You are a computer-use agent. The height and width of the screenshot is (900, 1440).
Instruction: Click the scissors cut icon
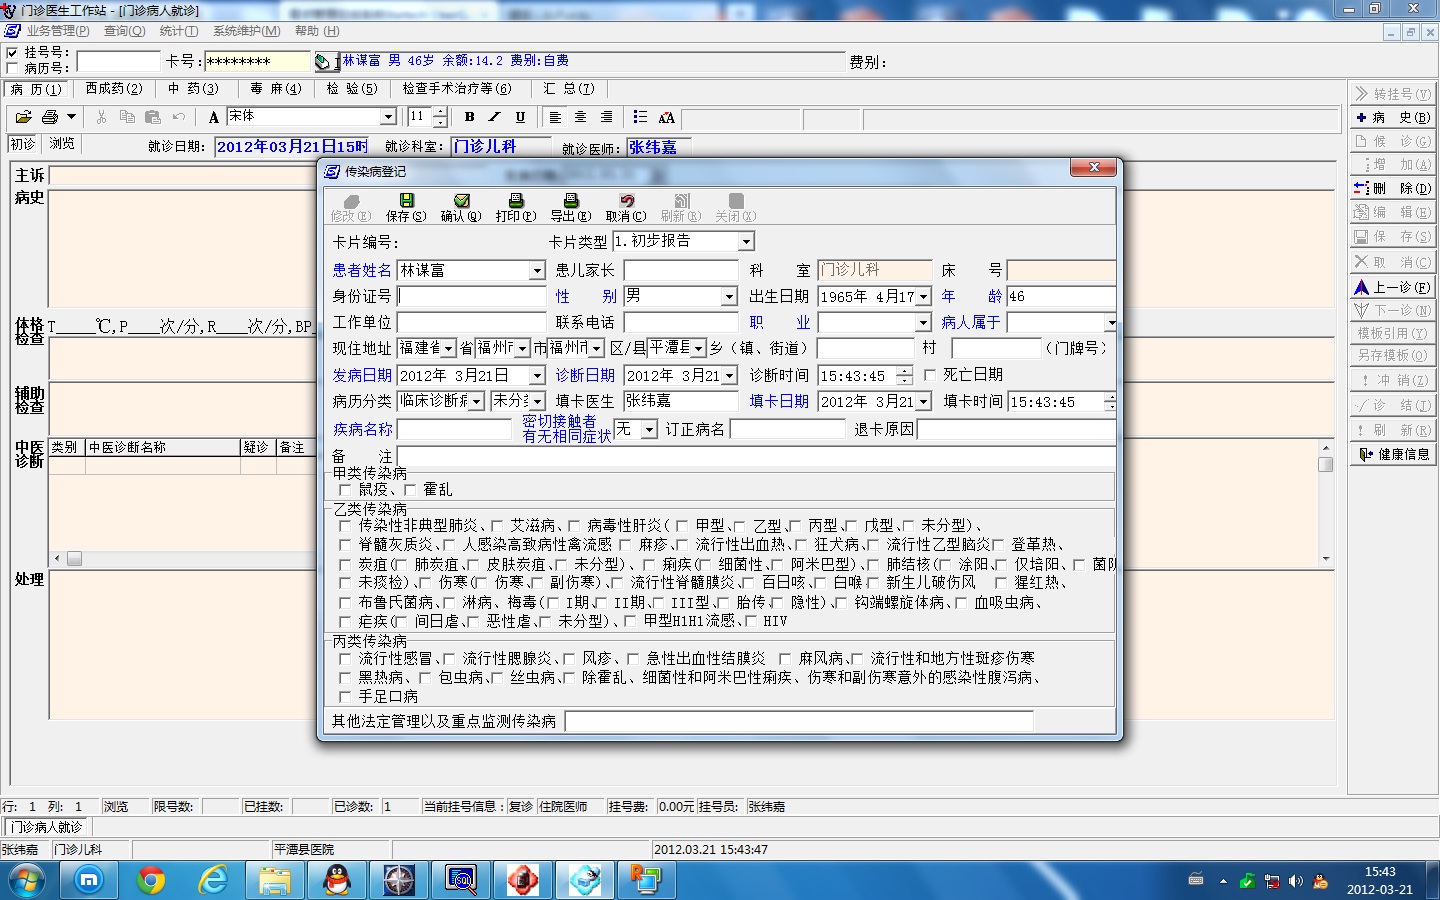tap(101, 117)
